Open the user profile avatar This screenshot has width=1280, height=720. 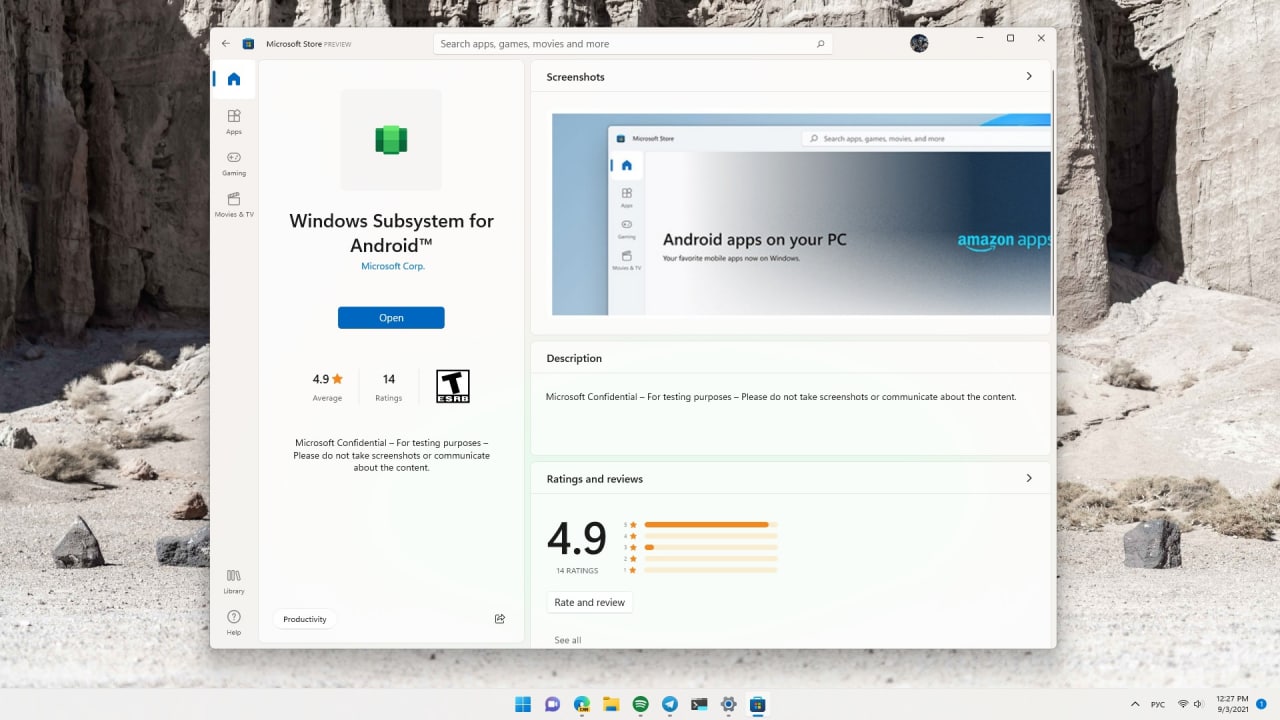[919, 43]
